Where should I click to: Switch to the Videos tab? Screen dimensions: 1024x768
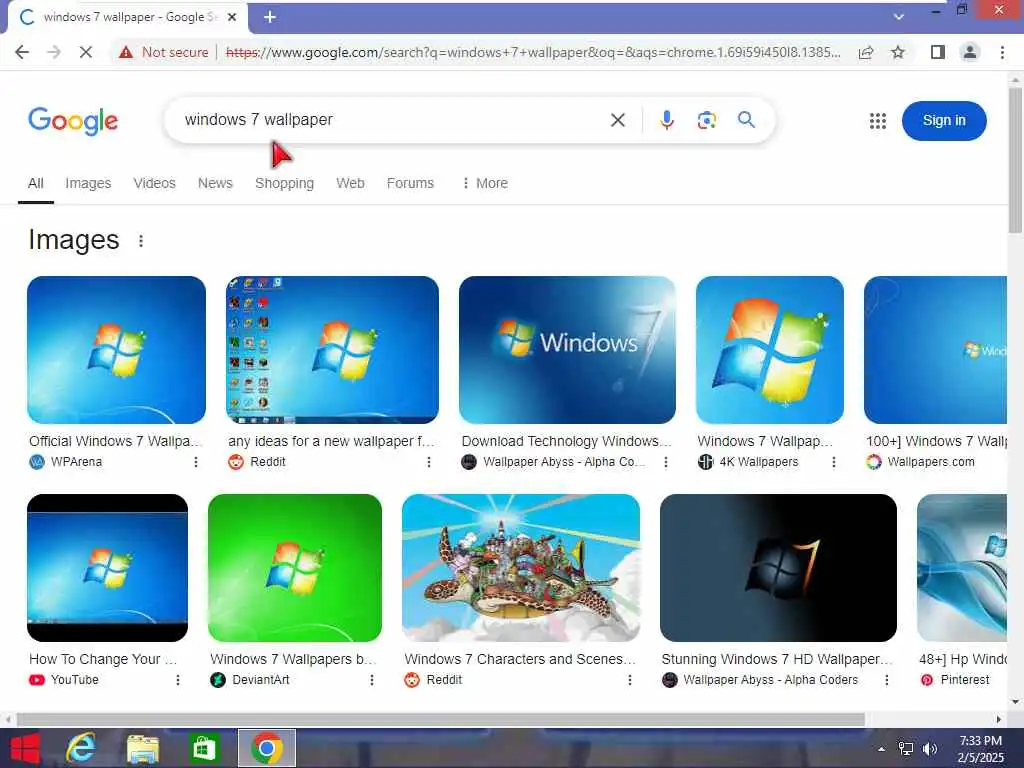tap(155, 184)
